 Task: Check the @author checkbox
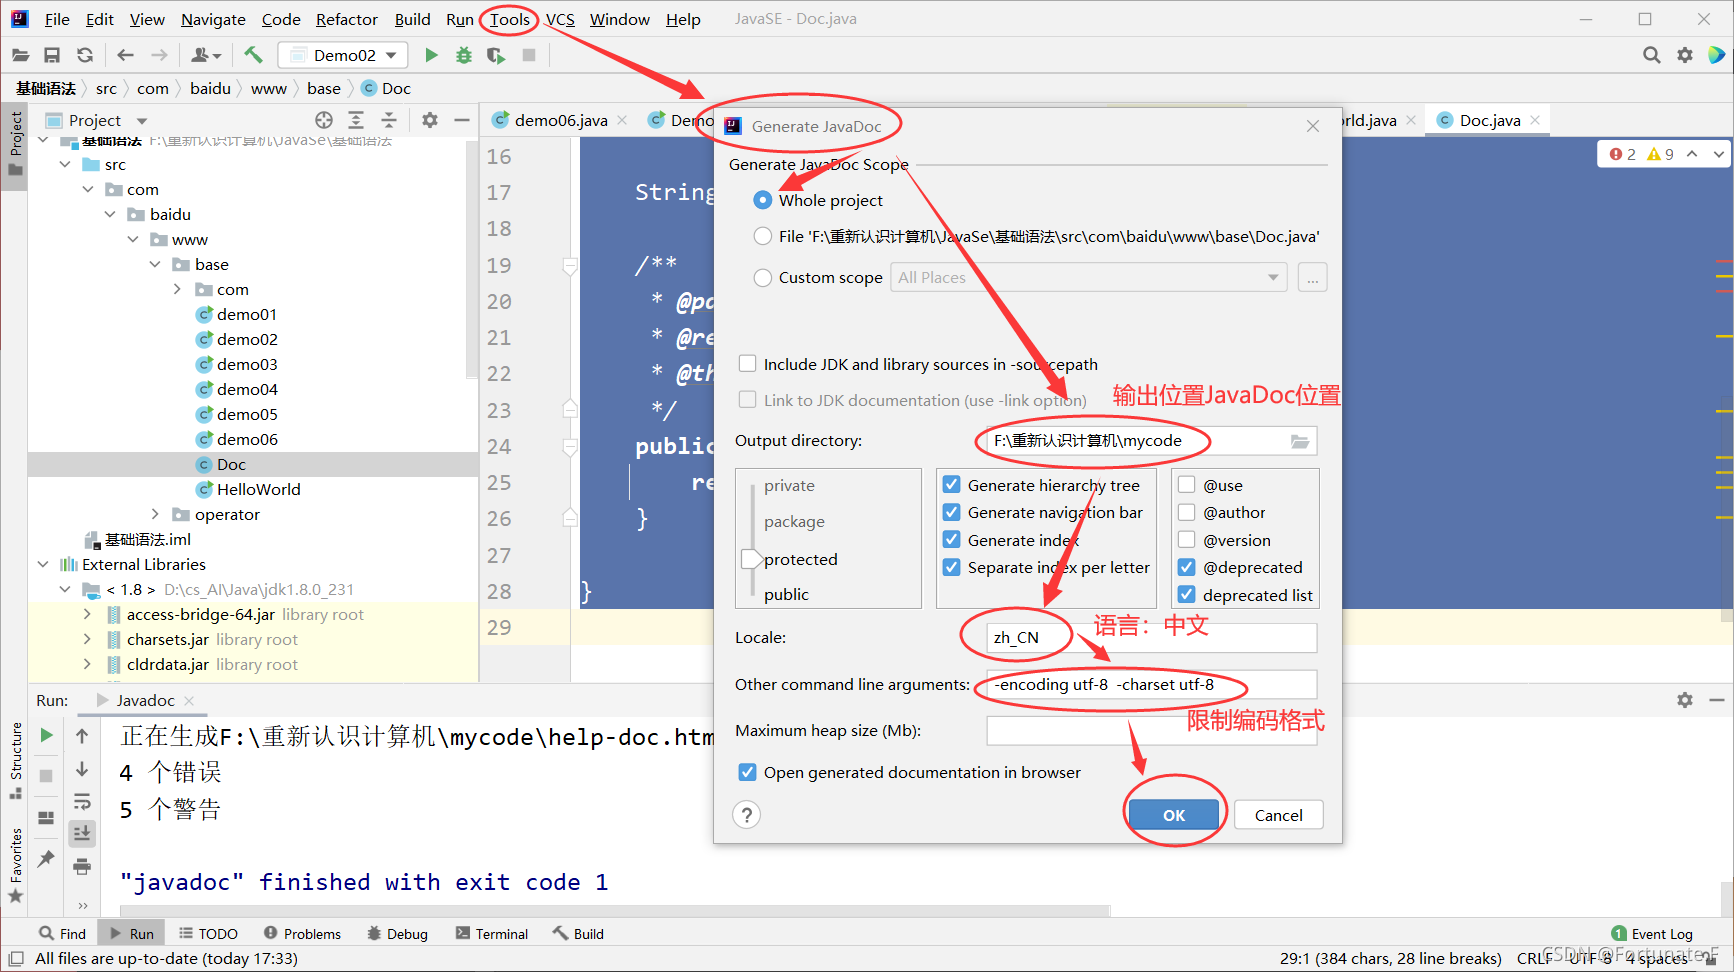click(1187, 512)
